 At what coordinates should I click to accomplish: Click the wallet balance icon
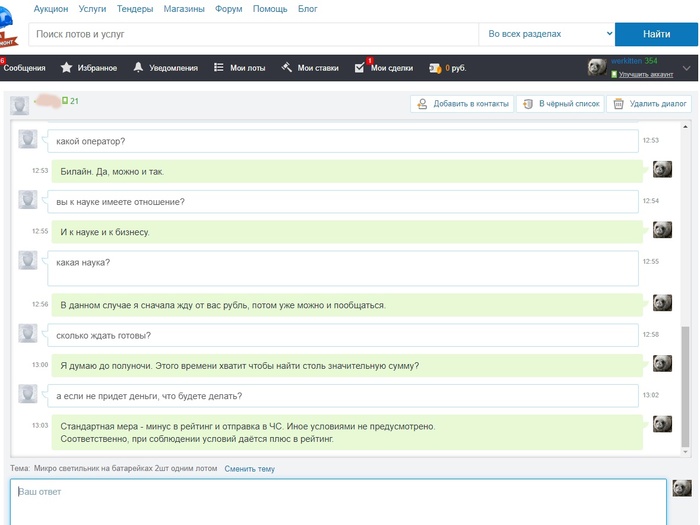pos(435,68)
